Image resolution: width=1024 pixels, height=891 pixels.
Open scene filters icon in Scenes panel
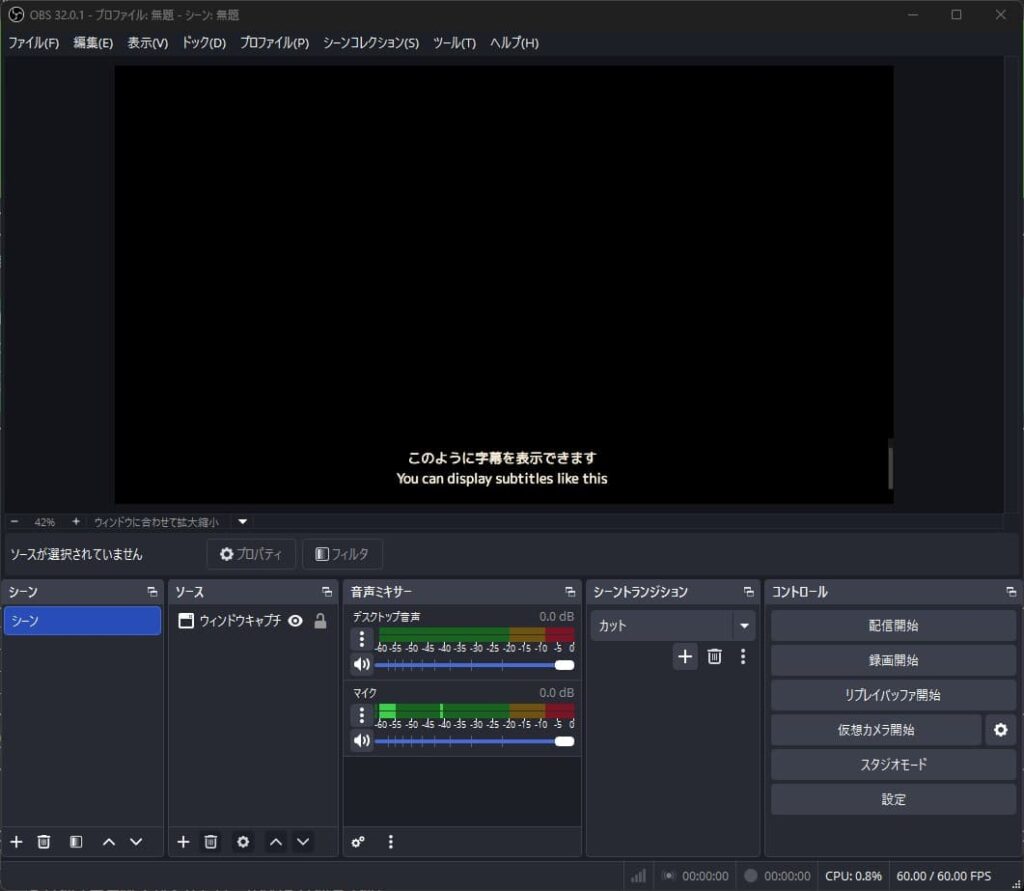(x=76, y=842)
